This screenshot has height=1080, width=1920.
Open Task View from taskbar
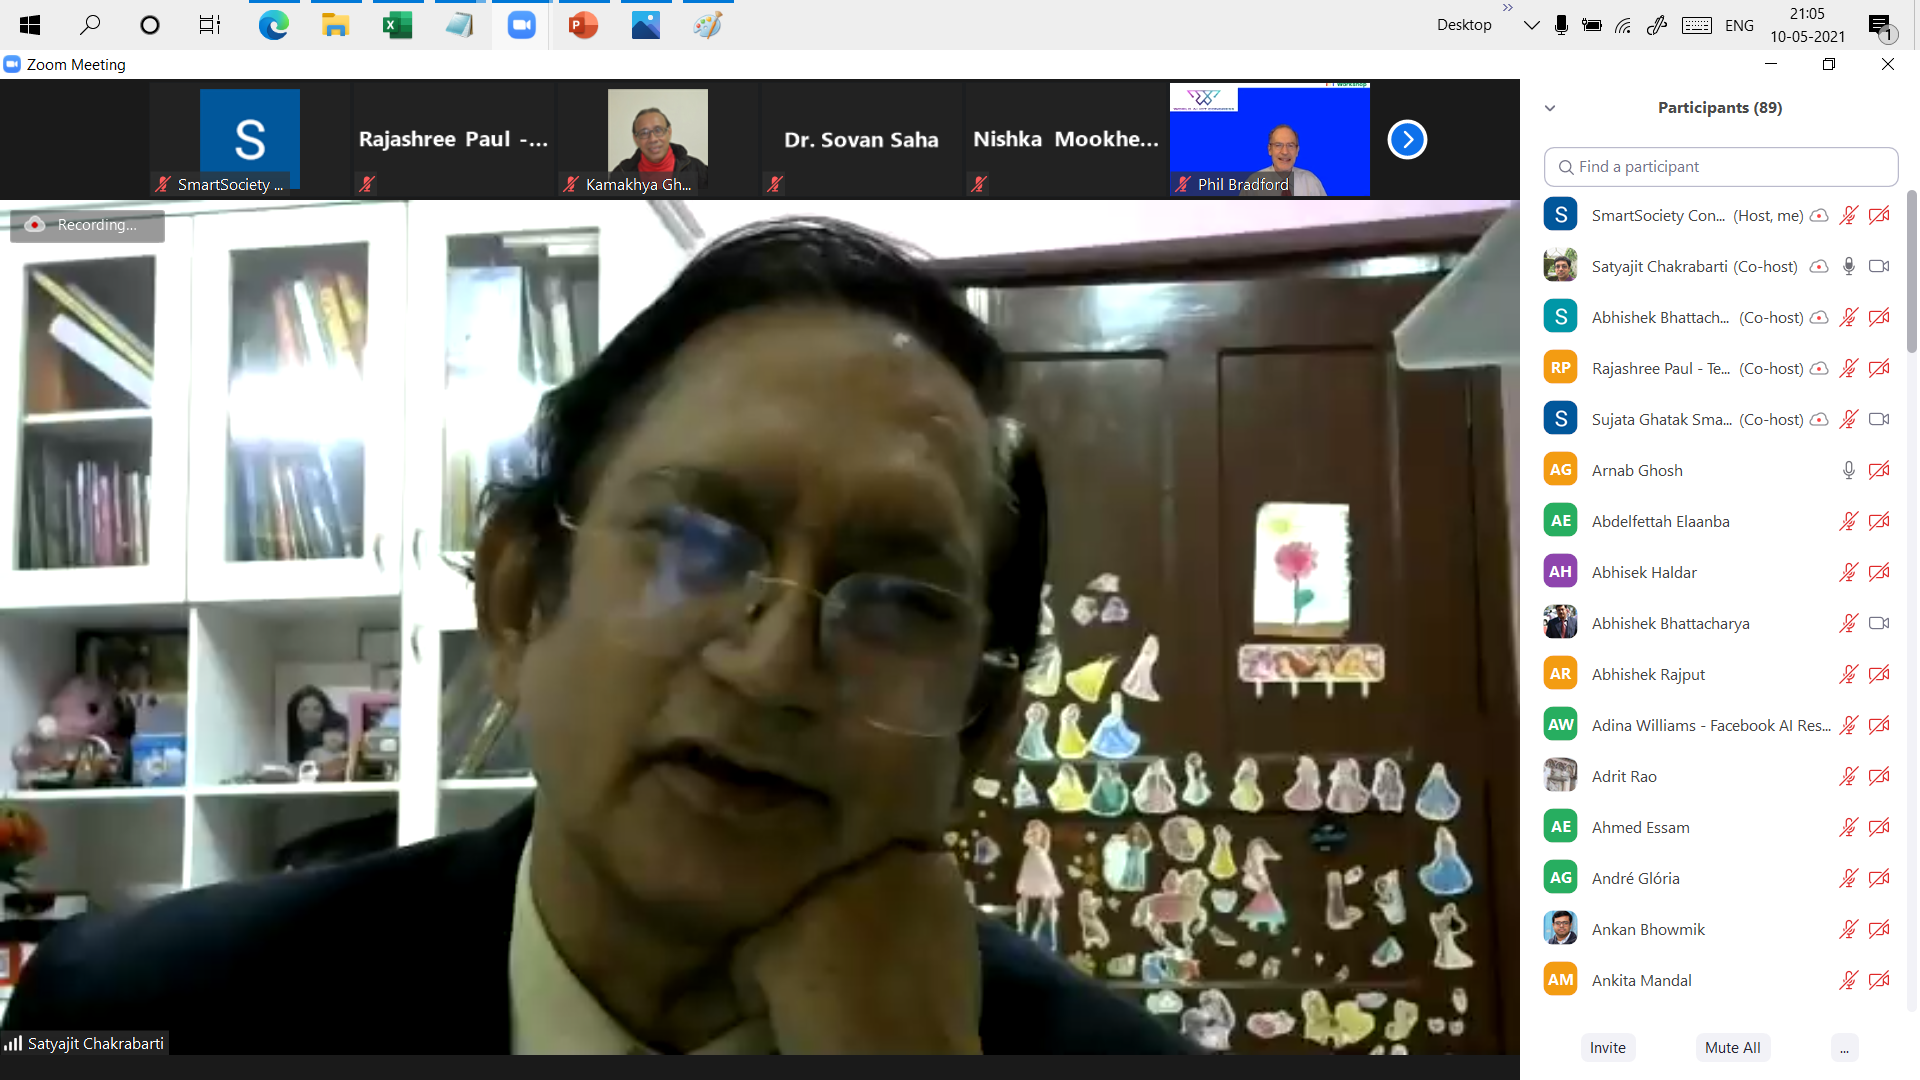[x=210, y=25]
